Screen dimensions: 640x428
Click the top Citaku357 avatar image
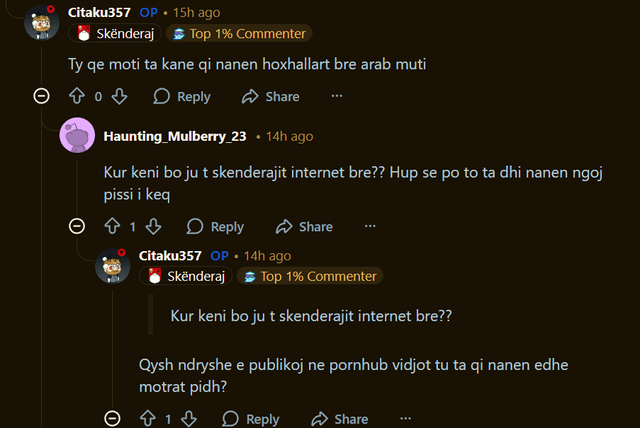(x=41, y=22)
